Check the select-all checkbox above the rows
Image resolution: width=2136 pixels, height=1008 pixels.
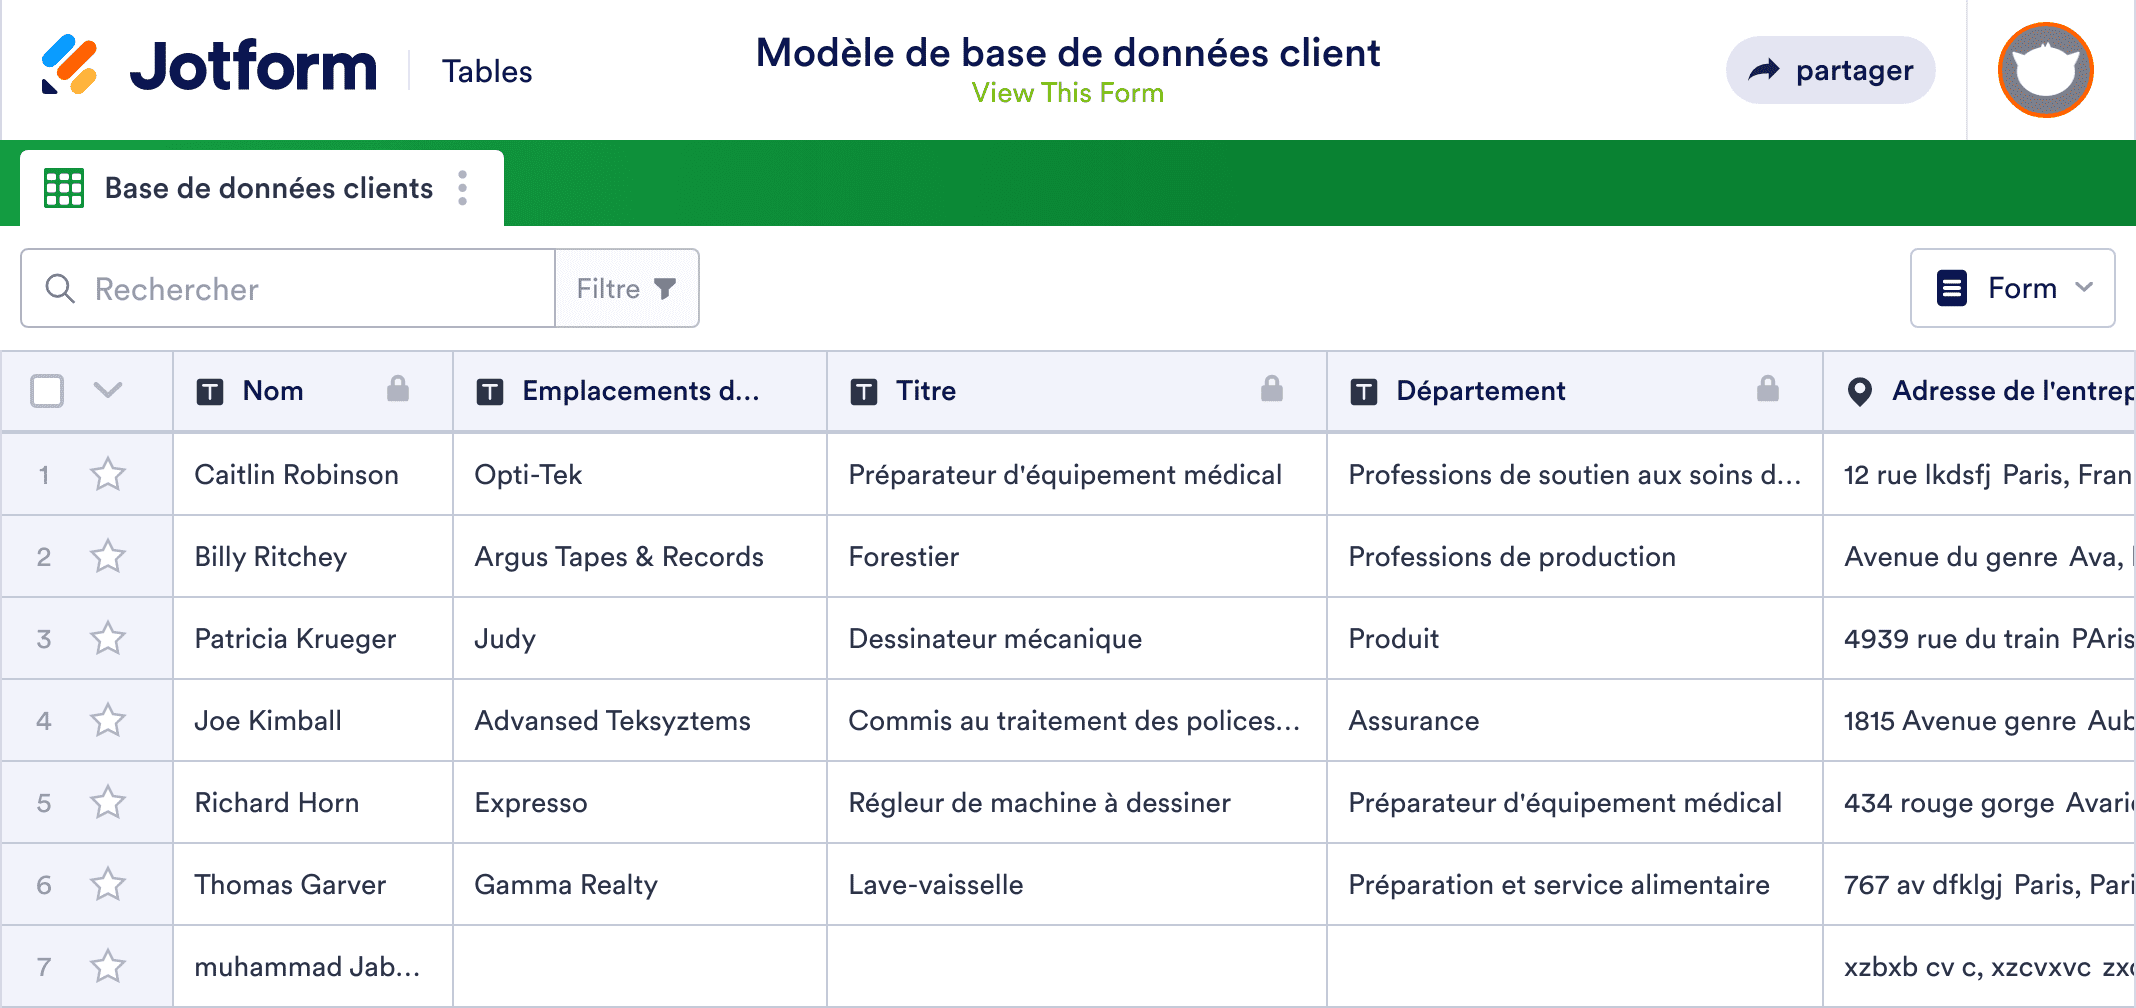(x=46, y=391)
